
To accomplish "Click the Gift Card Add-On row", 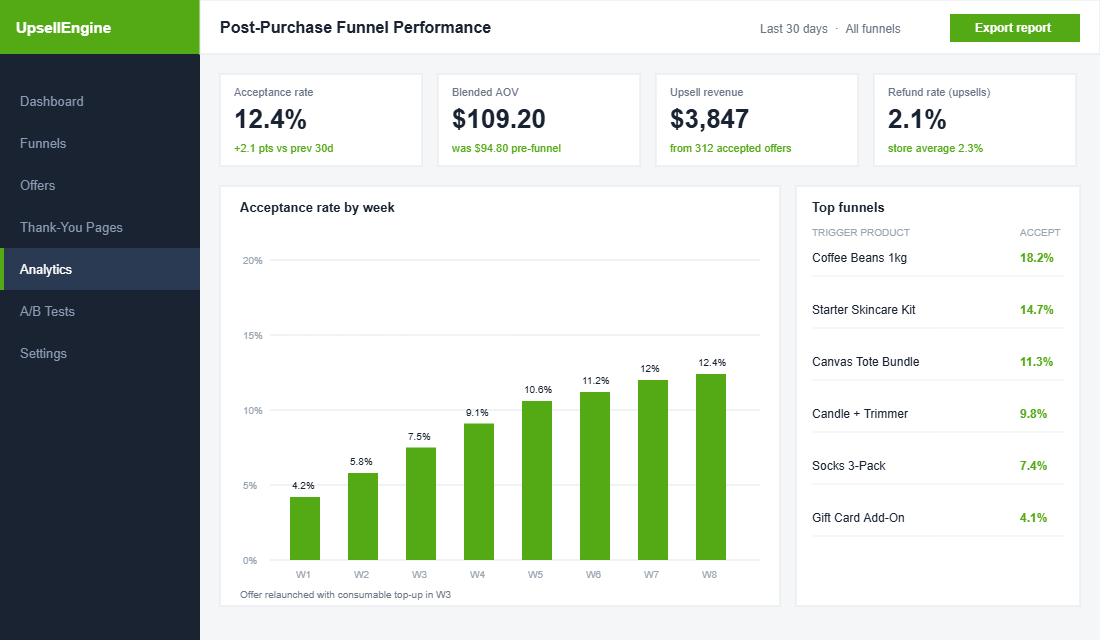I will (937, 517).
